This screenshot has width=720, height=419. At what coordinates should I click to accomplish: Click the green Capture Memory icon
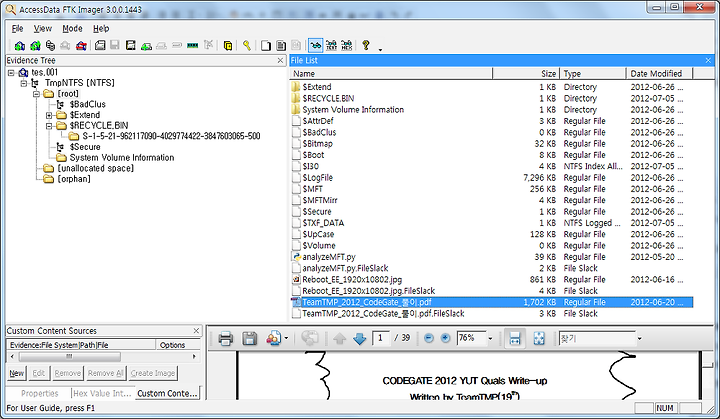193,45
